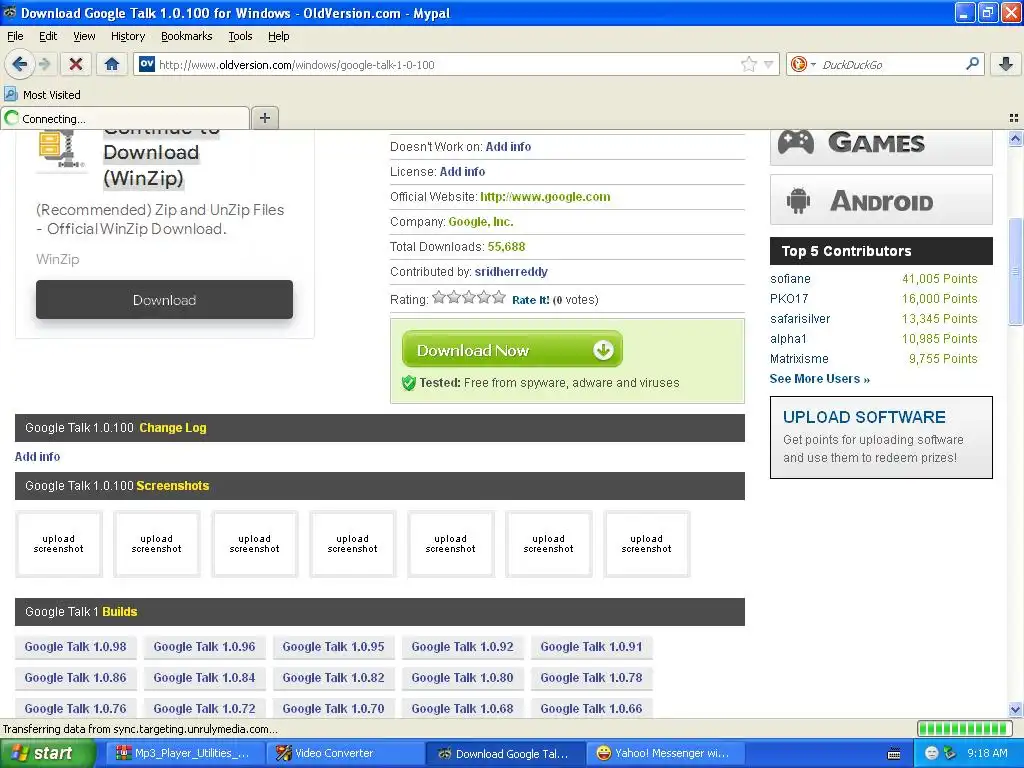This screenshot has height=768, width=1024.
Task: Open the Google Talk 1.0.80 build
Action: [x=462, y=678]
